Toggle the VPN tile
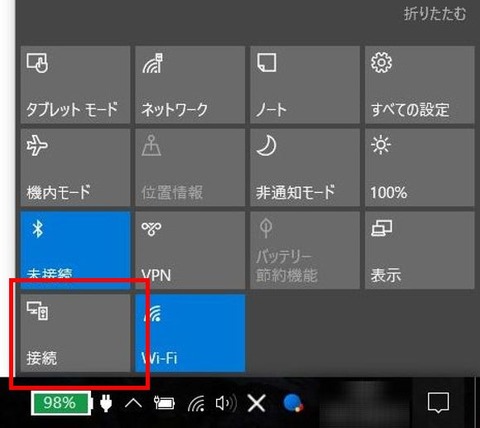The width and height of the screenshot is (480, 428). 190,250
